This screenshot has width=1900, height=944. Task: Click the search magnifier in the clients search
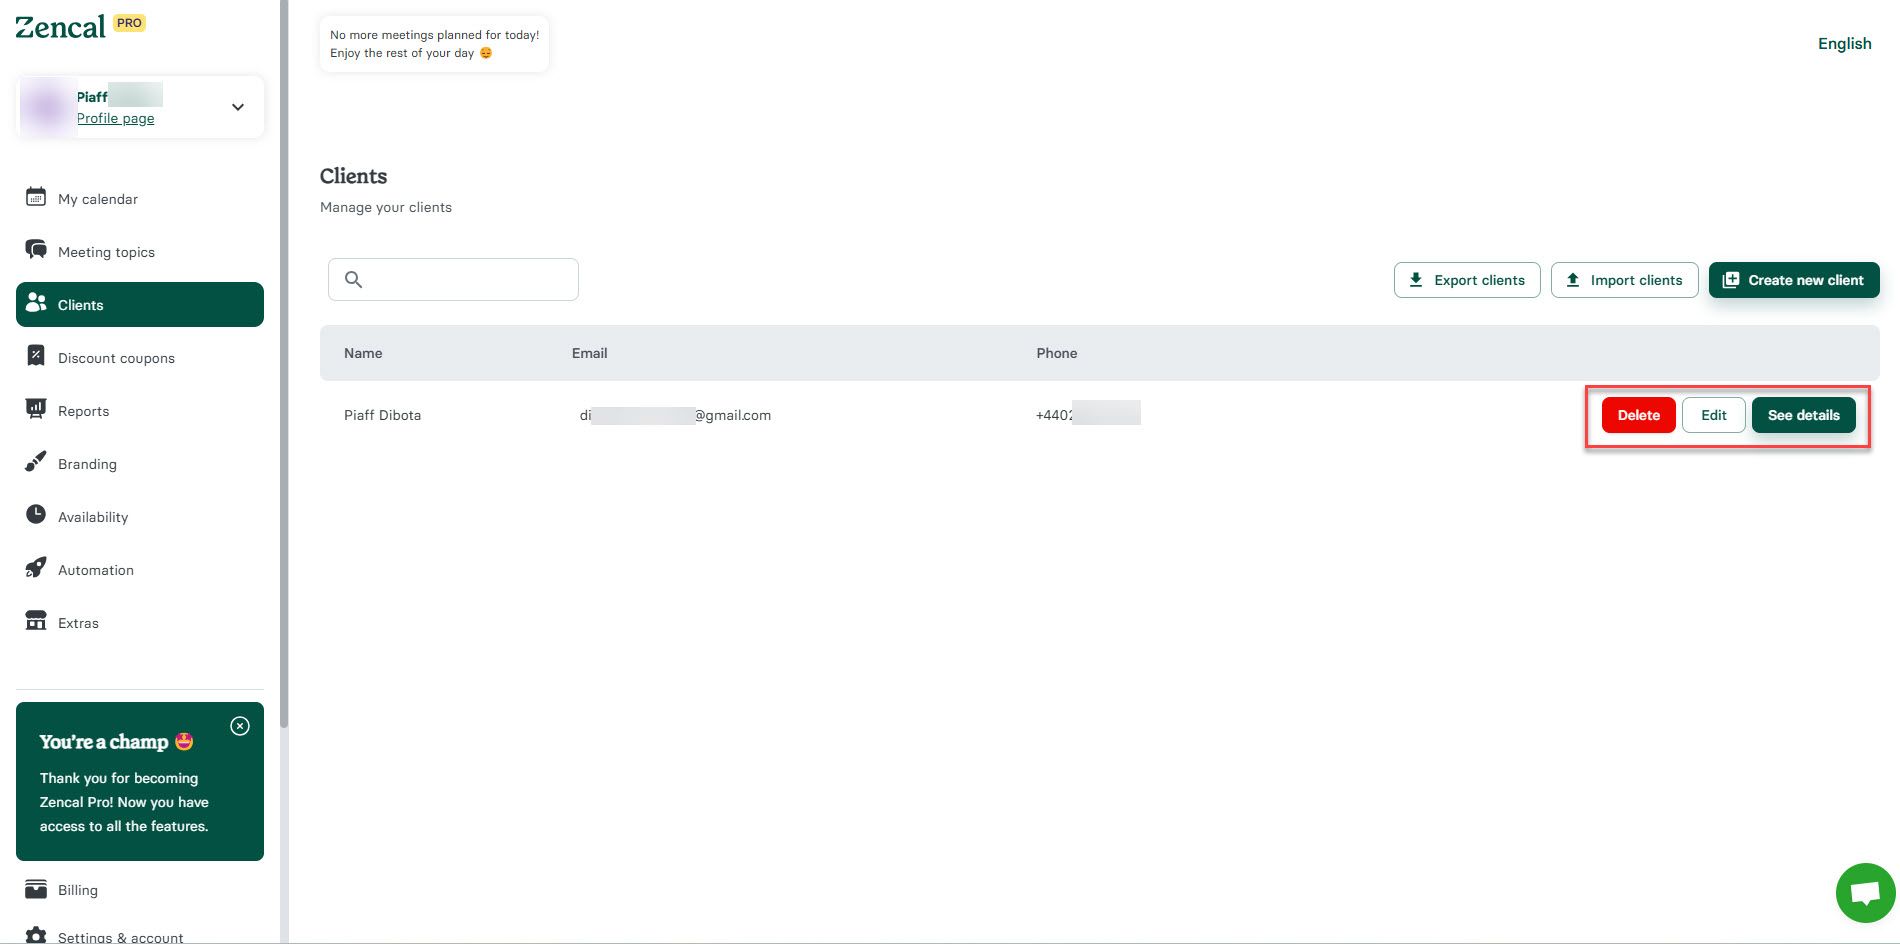354,279
